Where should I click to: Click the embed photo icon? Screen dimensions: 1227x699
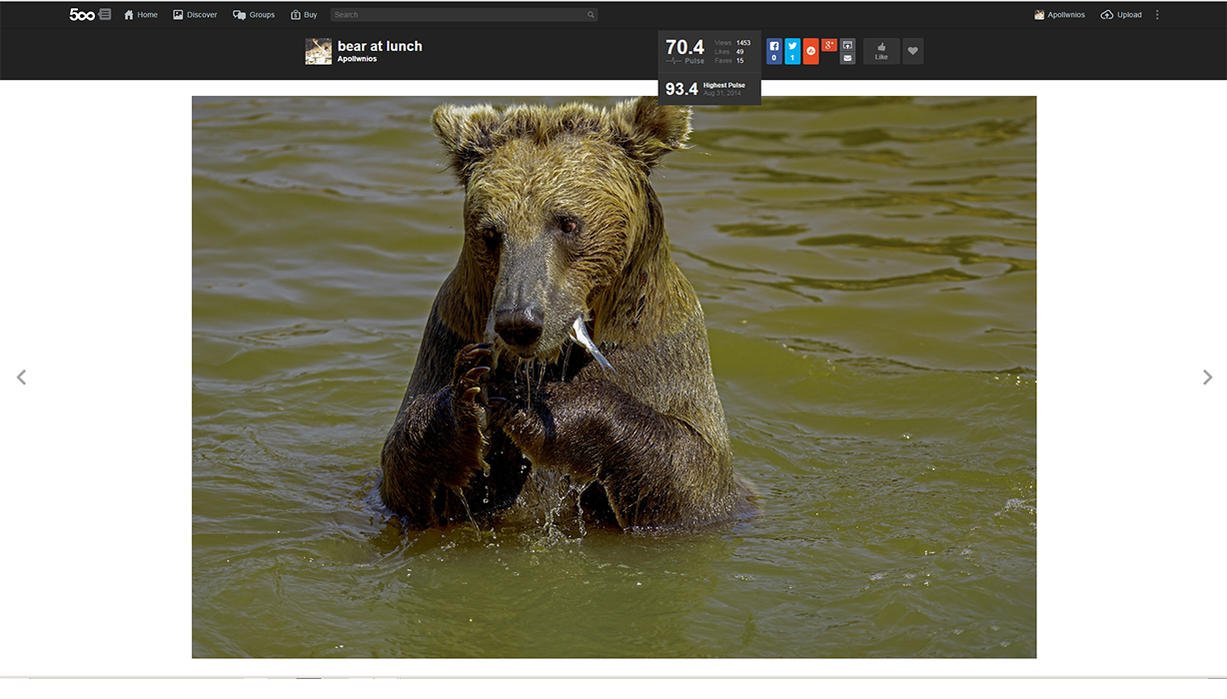[848, 45]
